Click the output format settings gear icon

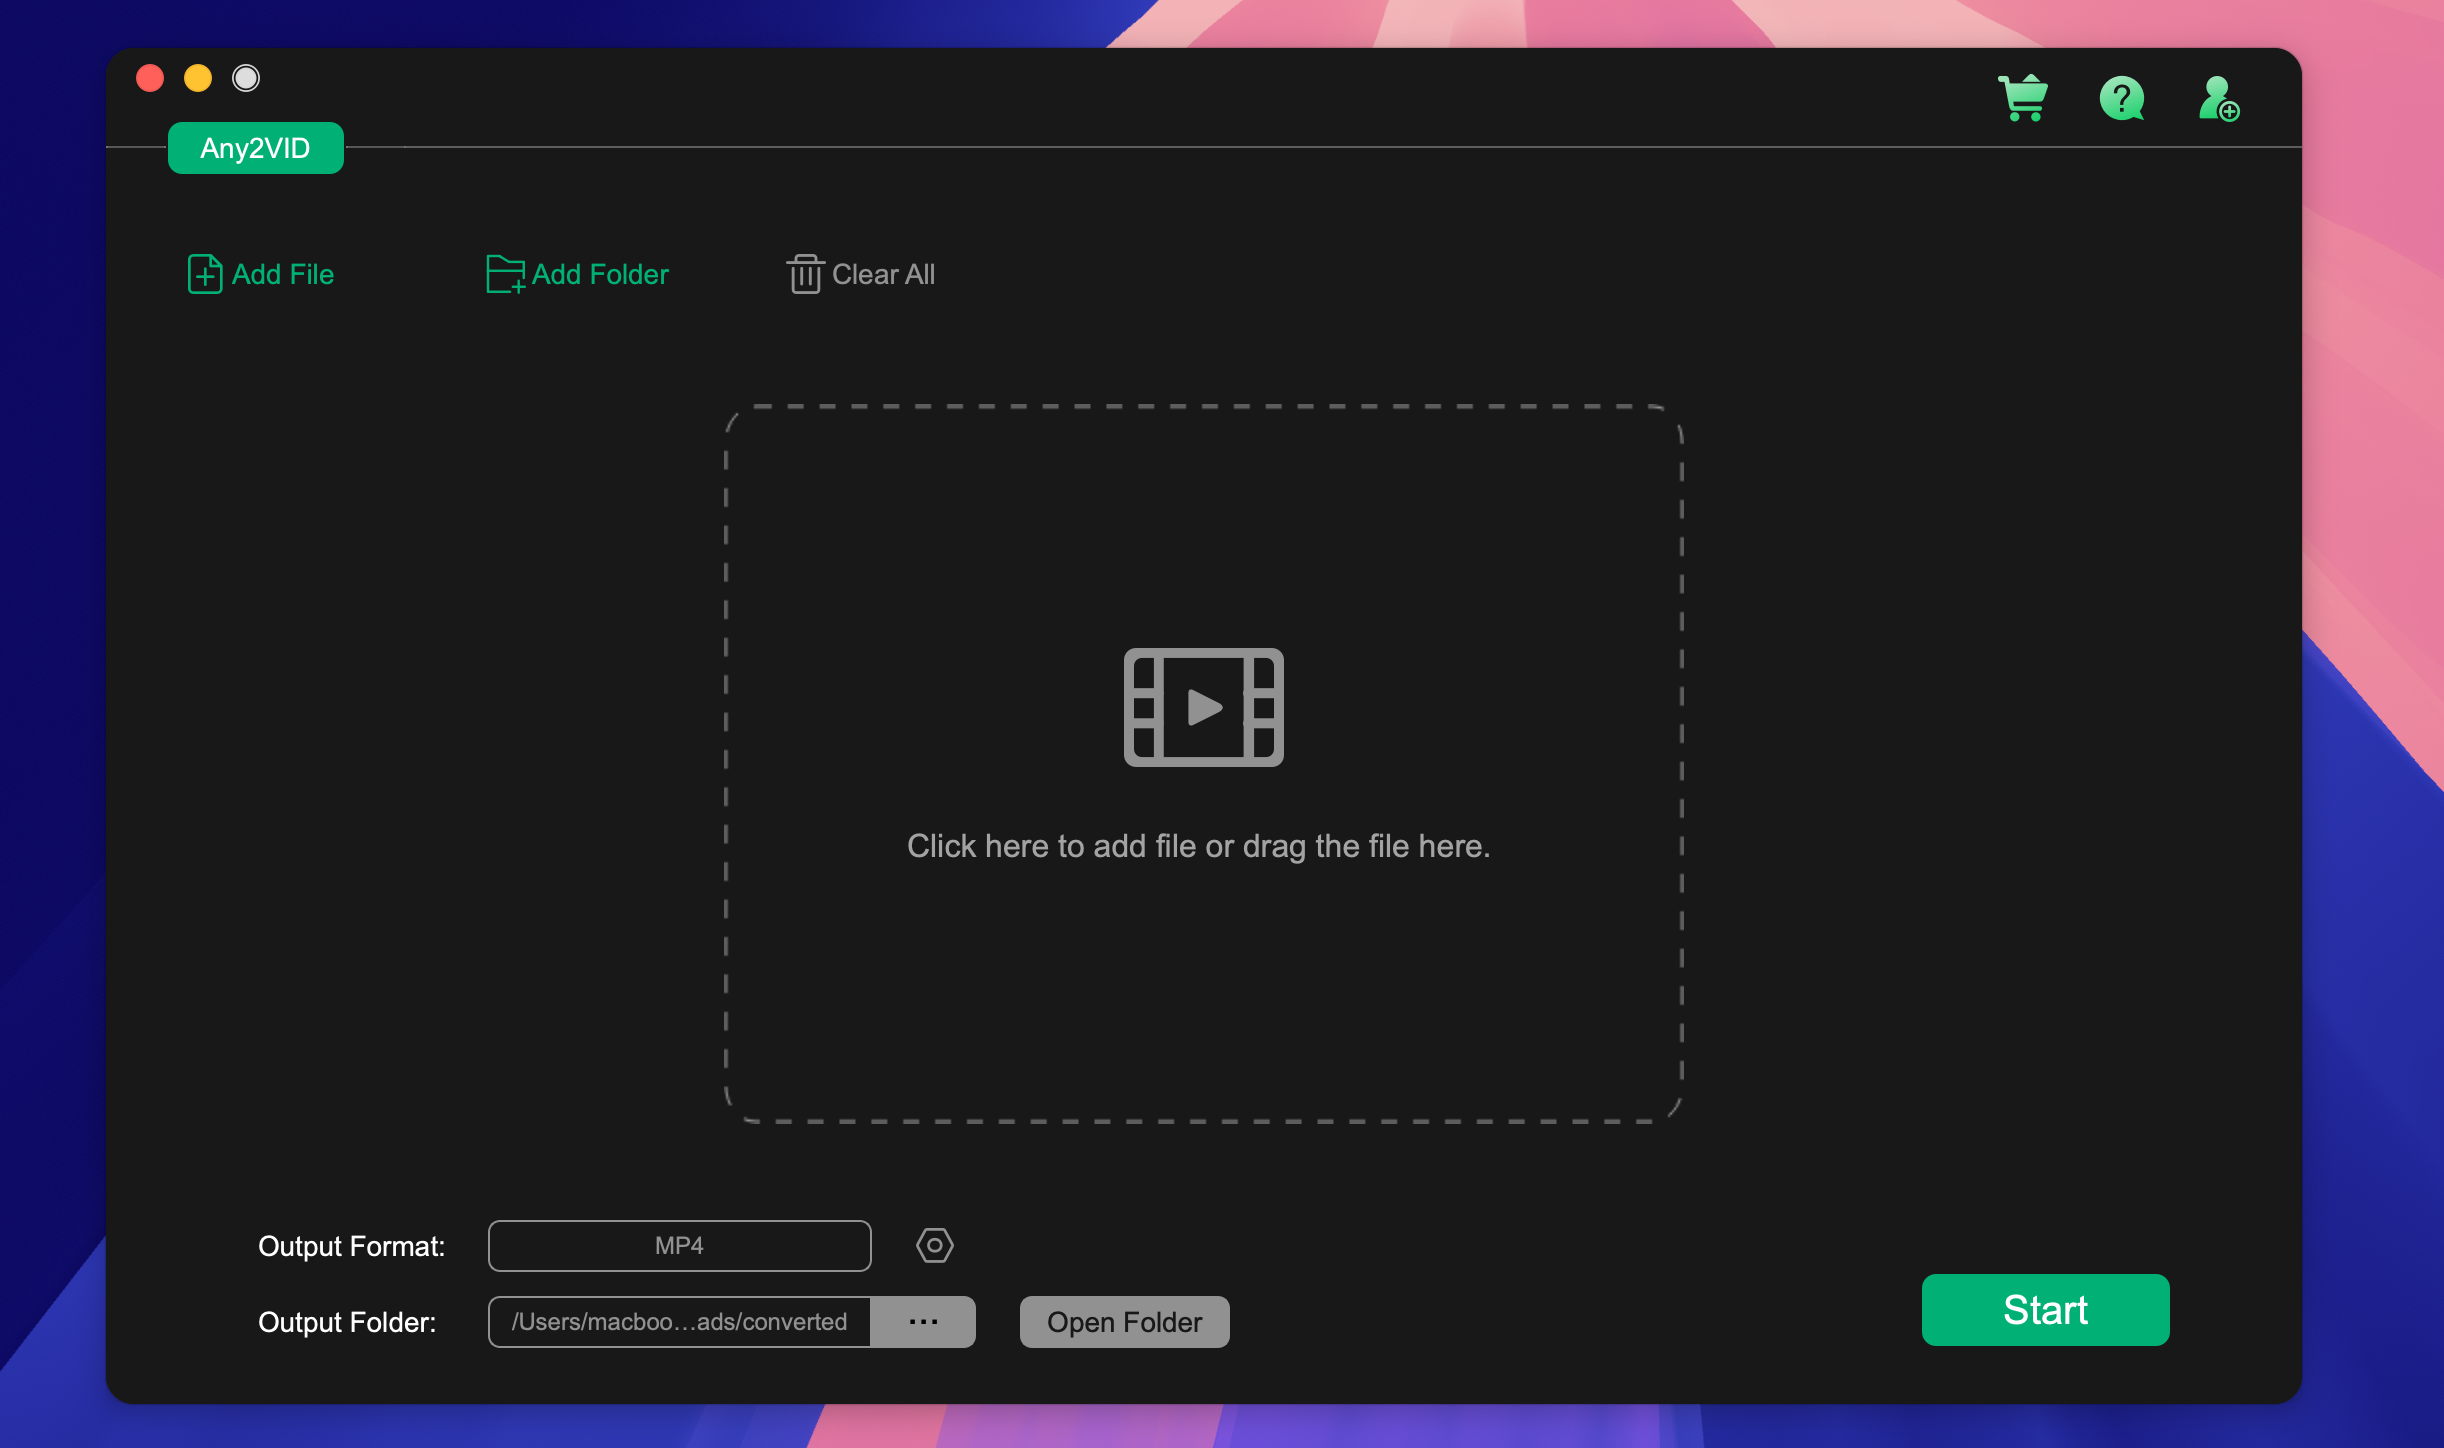(934, 1243)
